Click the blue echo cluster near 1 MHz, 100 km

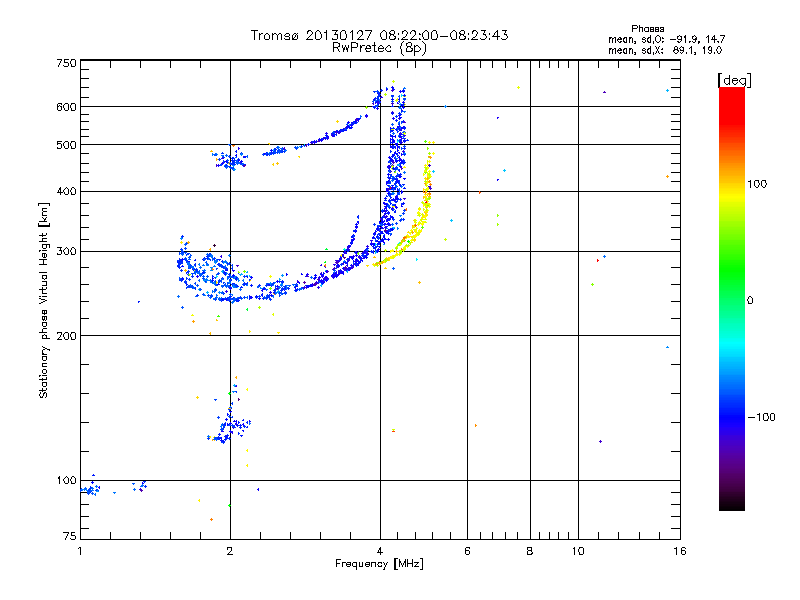pyautogui.click(x=91, y=489)
